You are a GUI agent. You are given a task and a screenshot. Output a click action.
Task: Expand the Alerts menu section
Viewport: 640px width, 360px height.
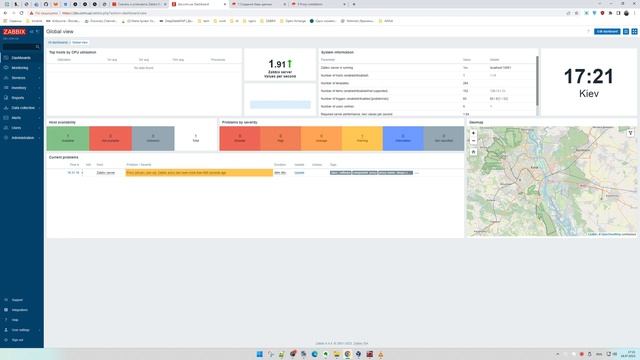point(21,118)
